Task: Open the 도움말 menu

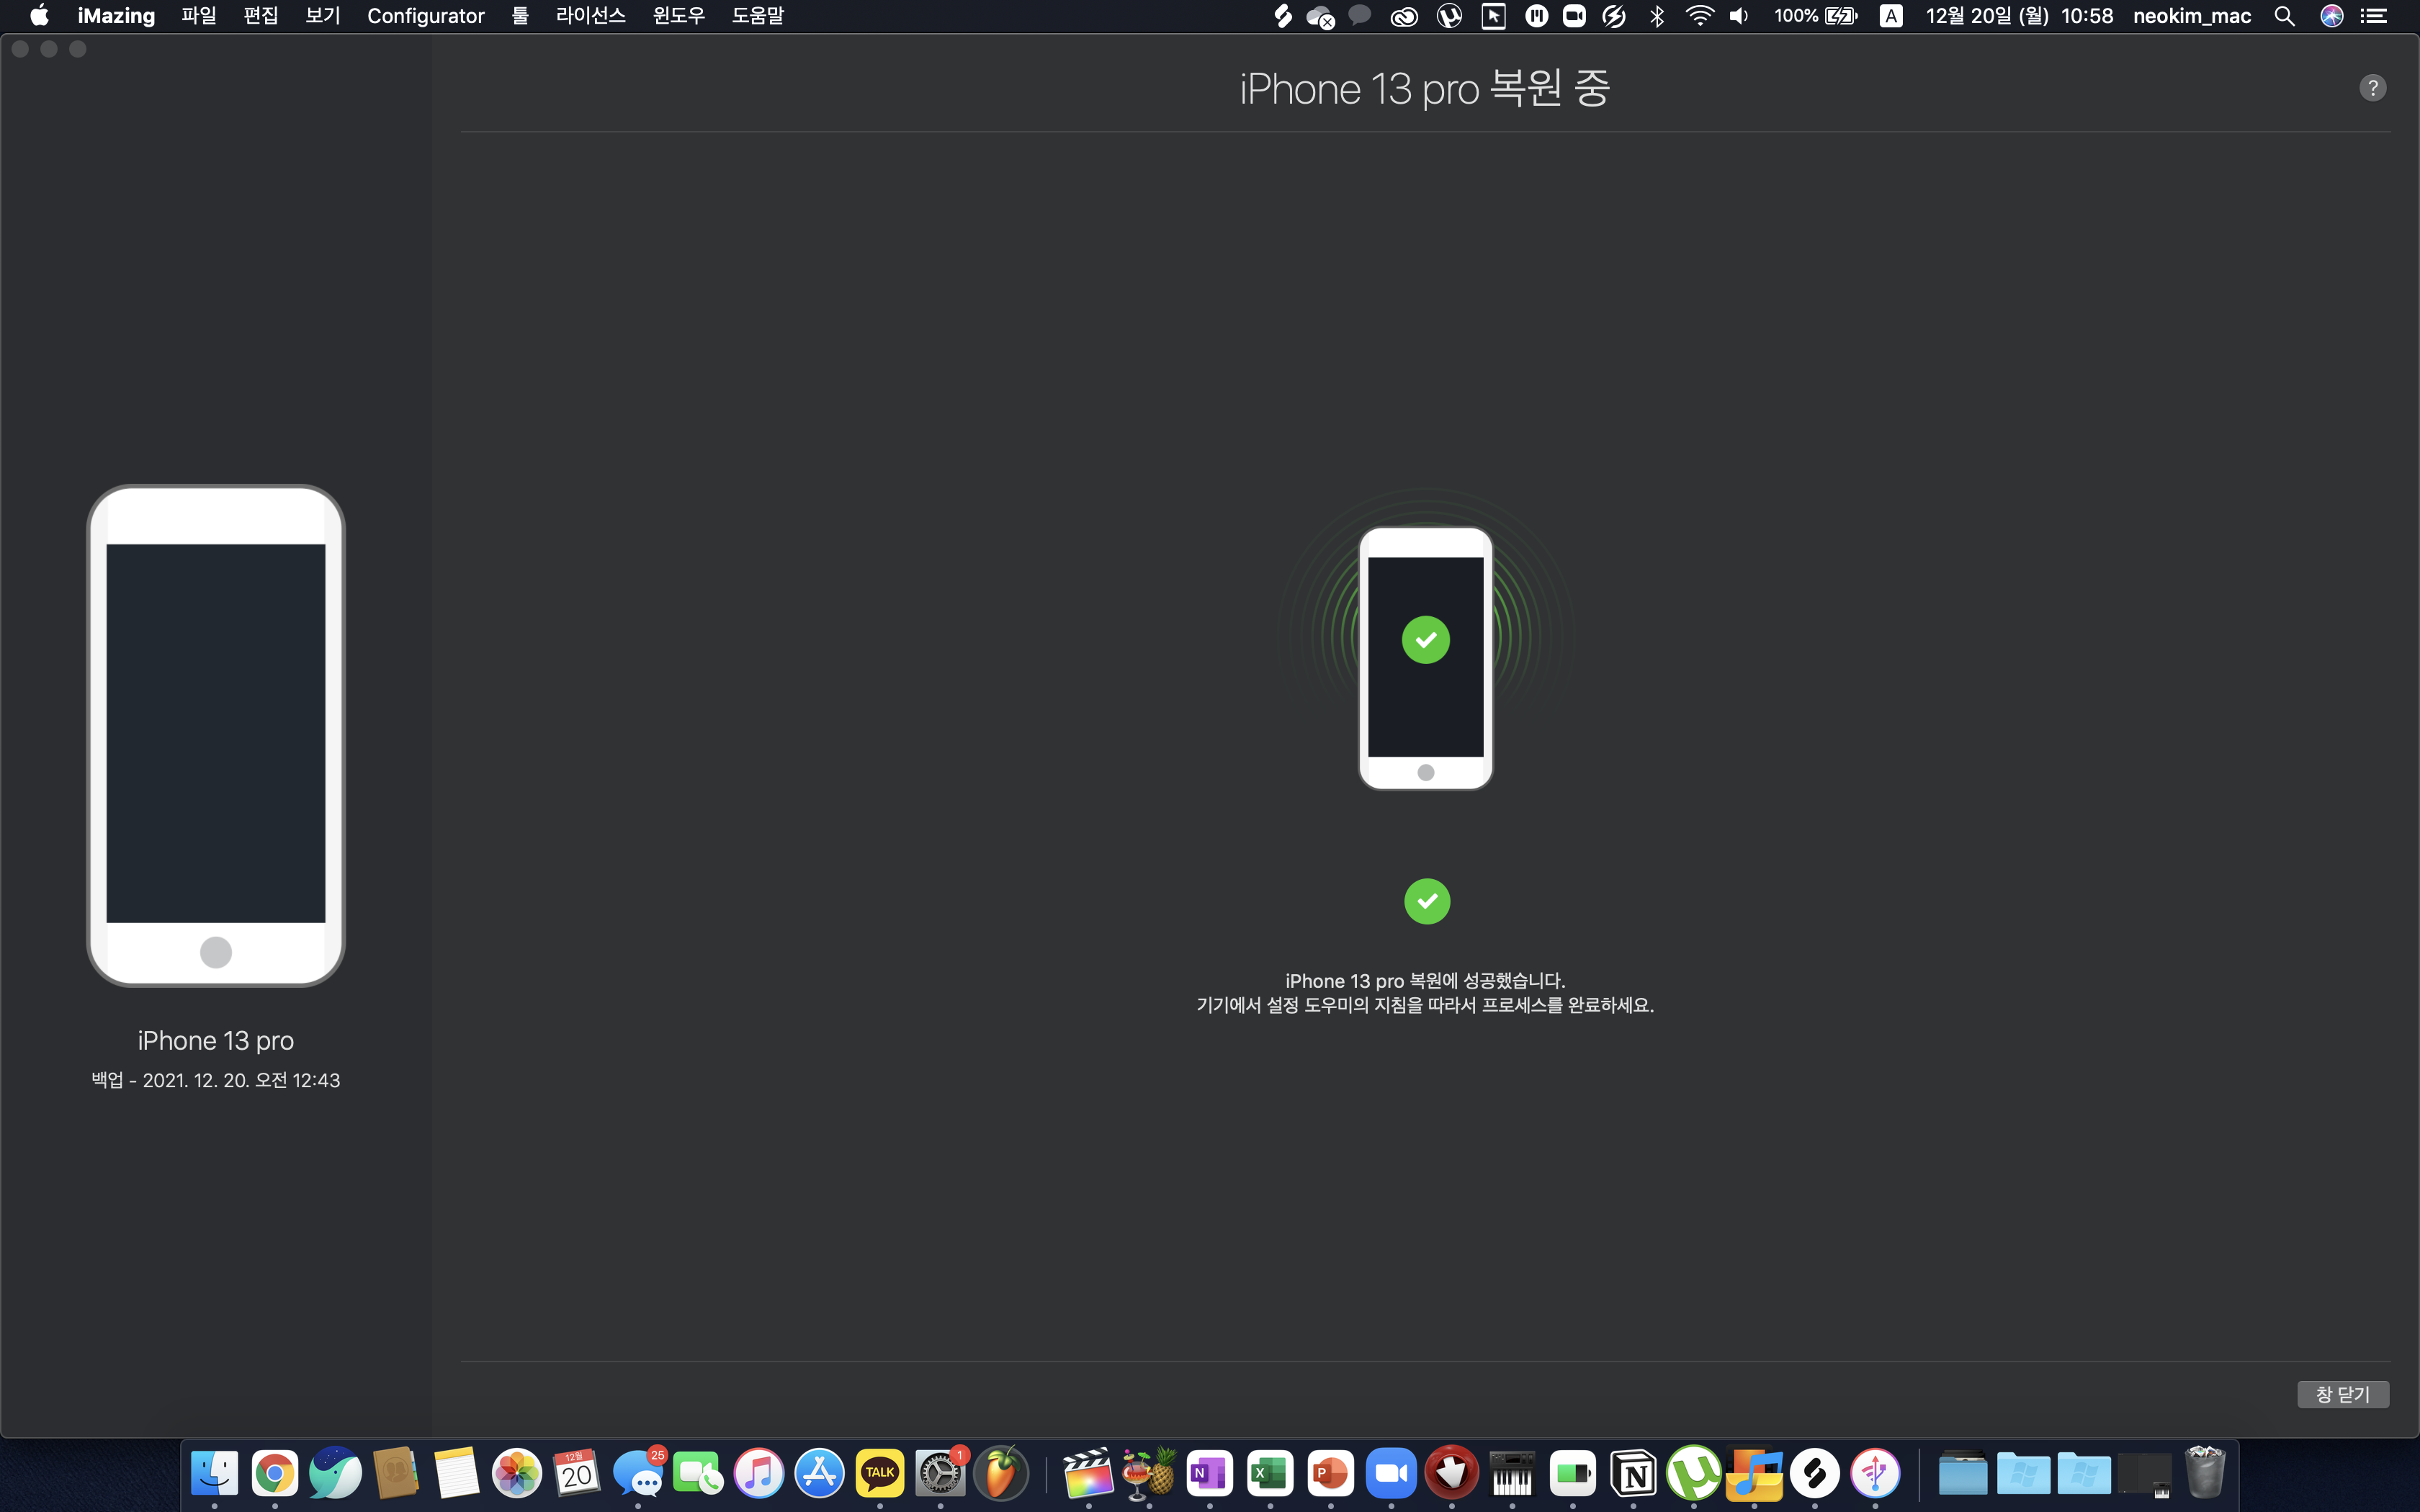Action: (757, 16)
